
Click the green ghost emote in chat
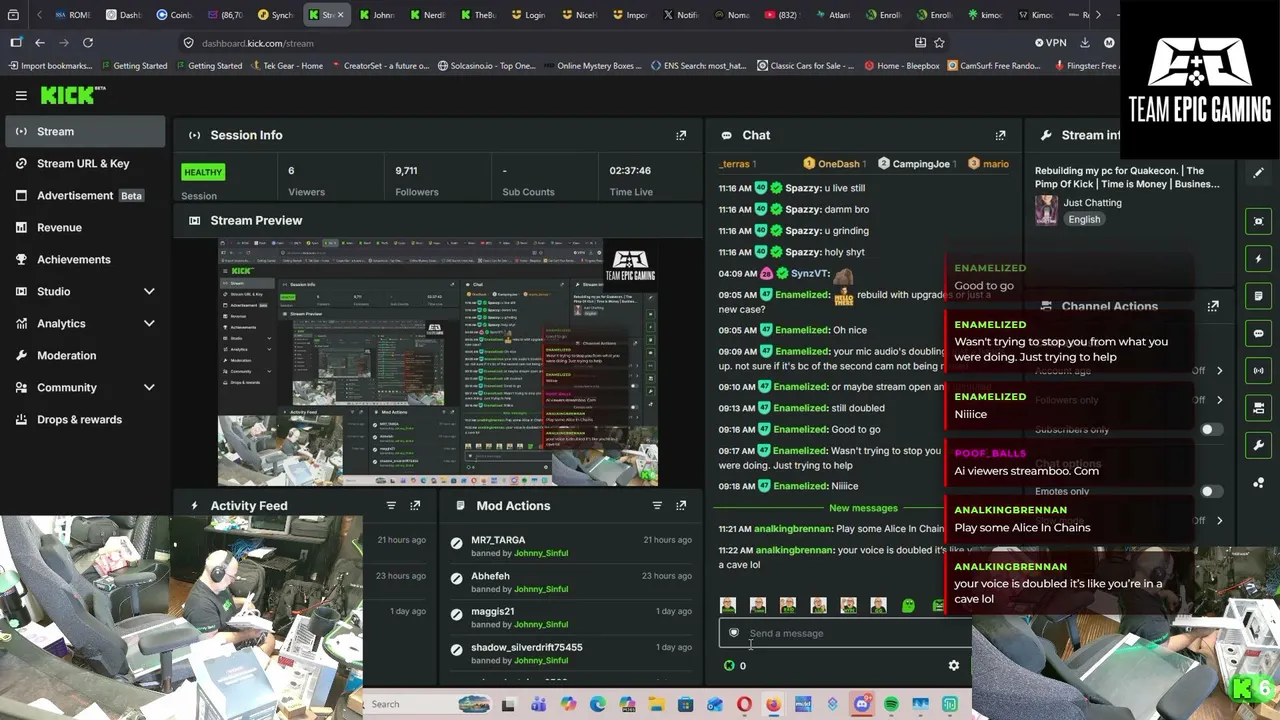908,606
